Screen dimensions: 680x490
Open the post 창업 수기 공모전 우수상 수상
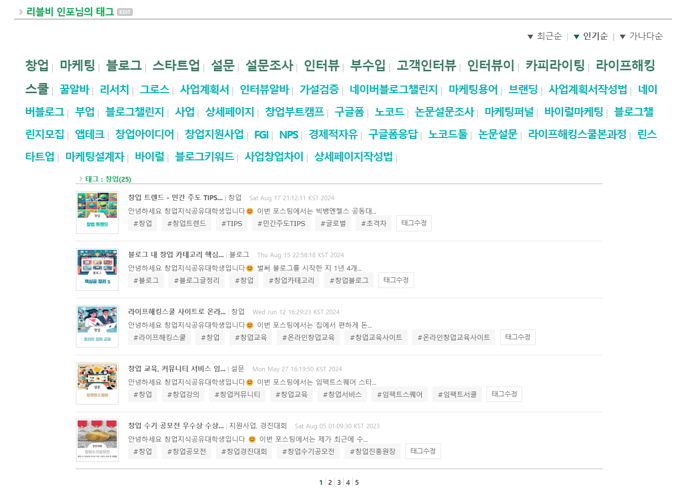(176, 426)
